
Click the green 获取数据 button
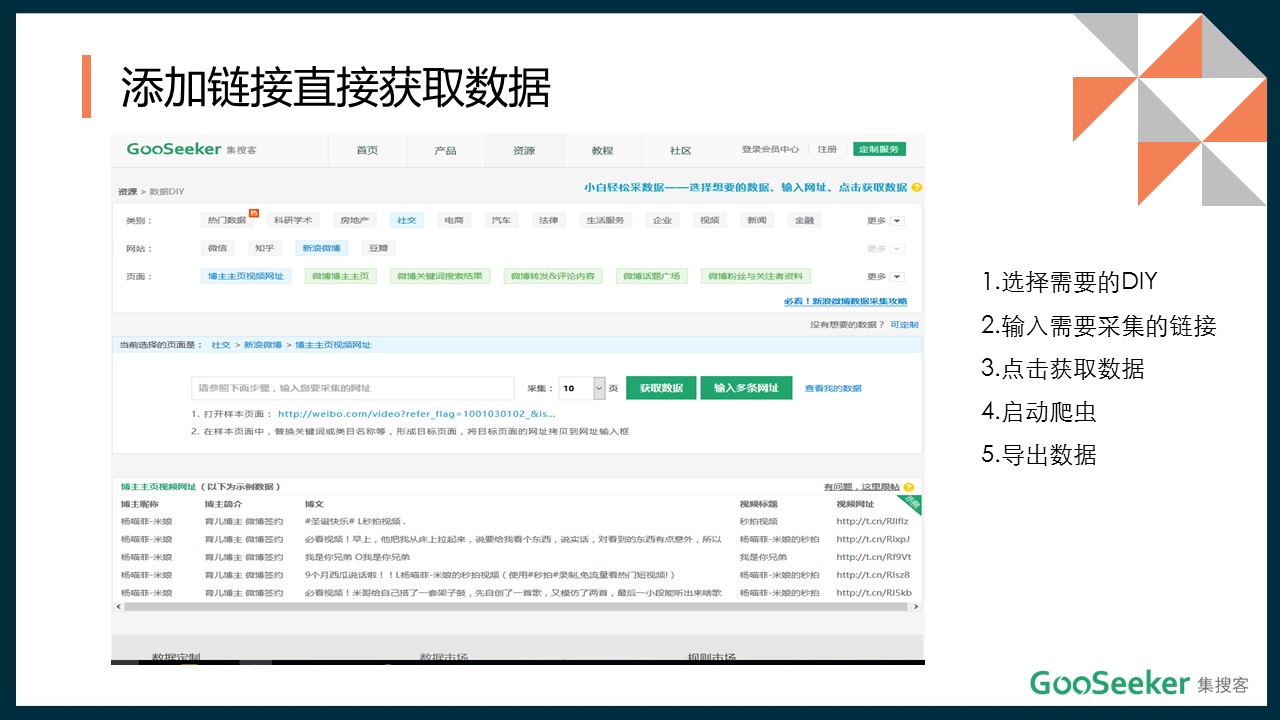pyautogui.click(x=661, y=388)
